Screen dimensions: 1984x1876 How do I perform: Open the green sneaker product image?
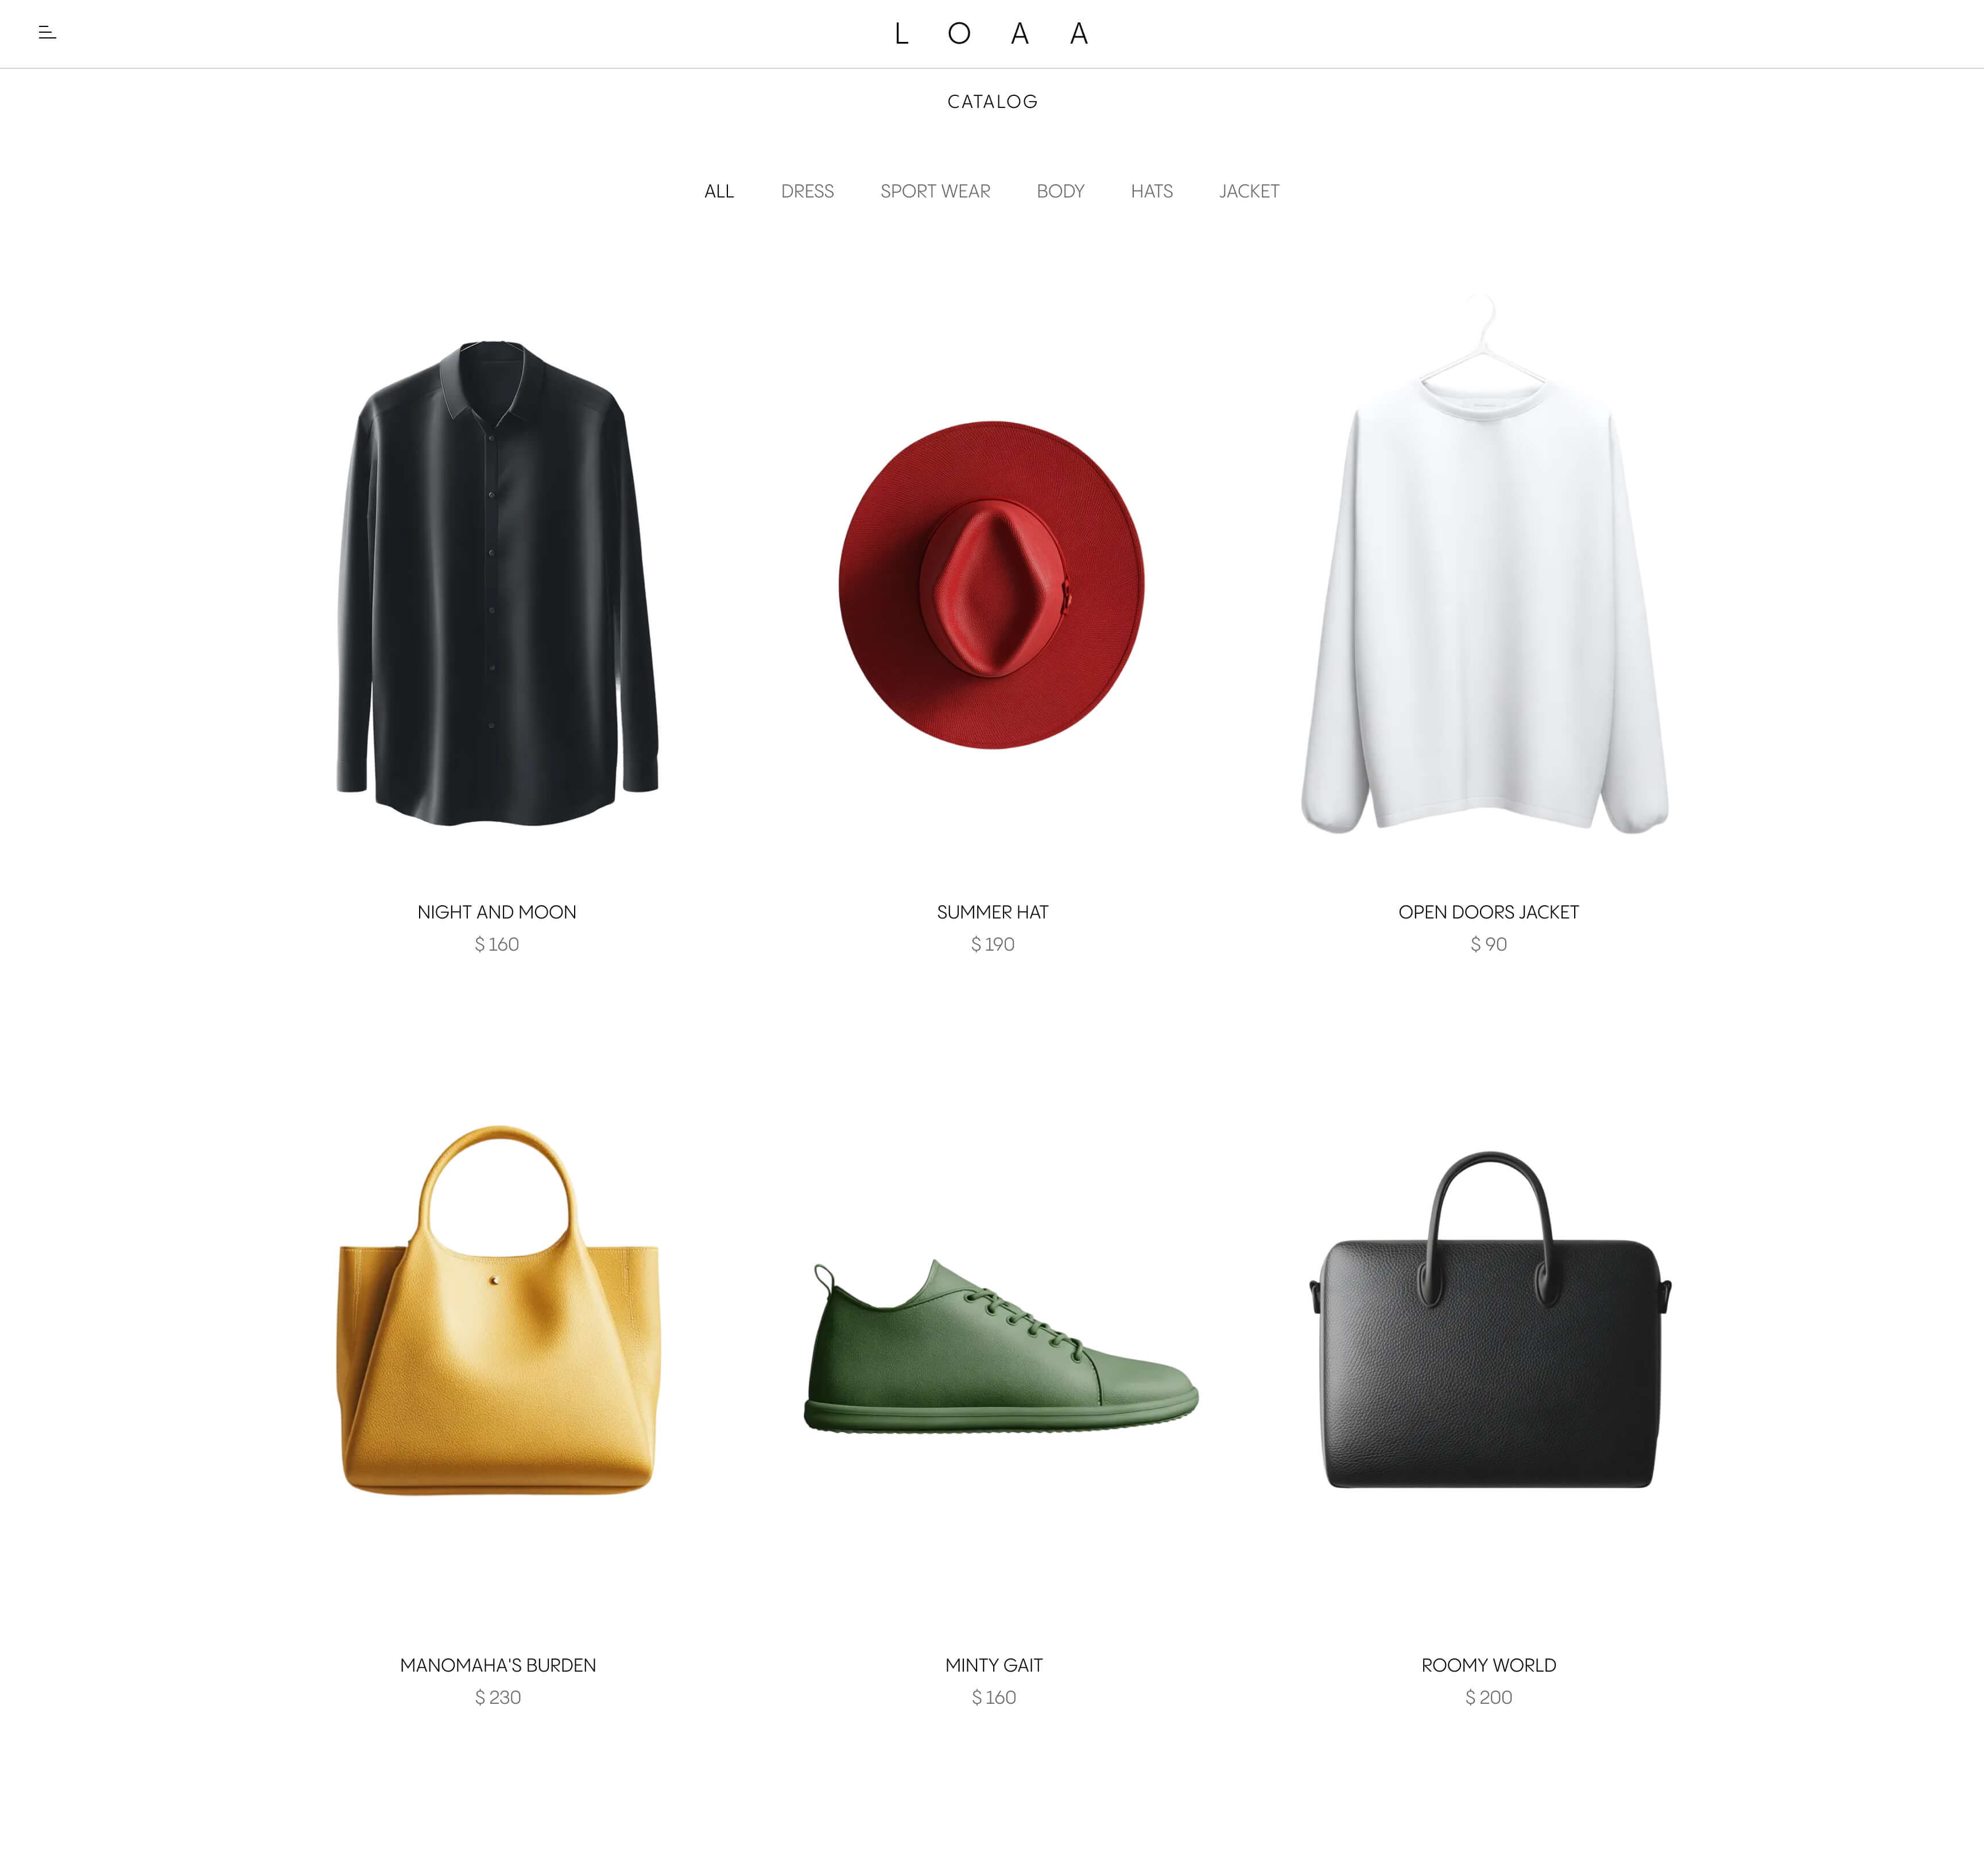tap(1001, 1346)
